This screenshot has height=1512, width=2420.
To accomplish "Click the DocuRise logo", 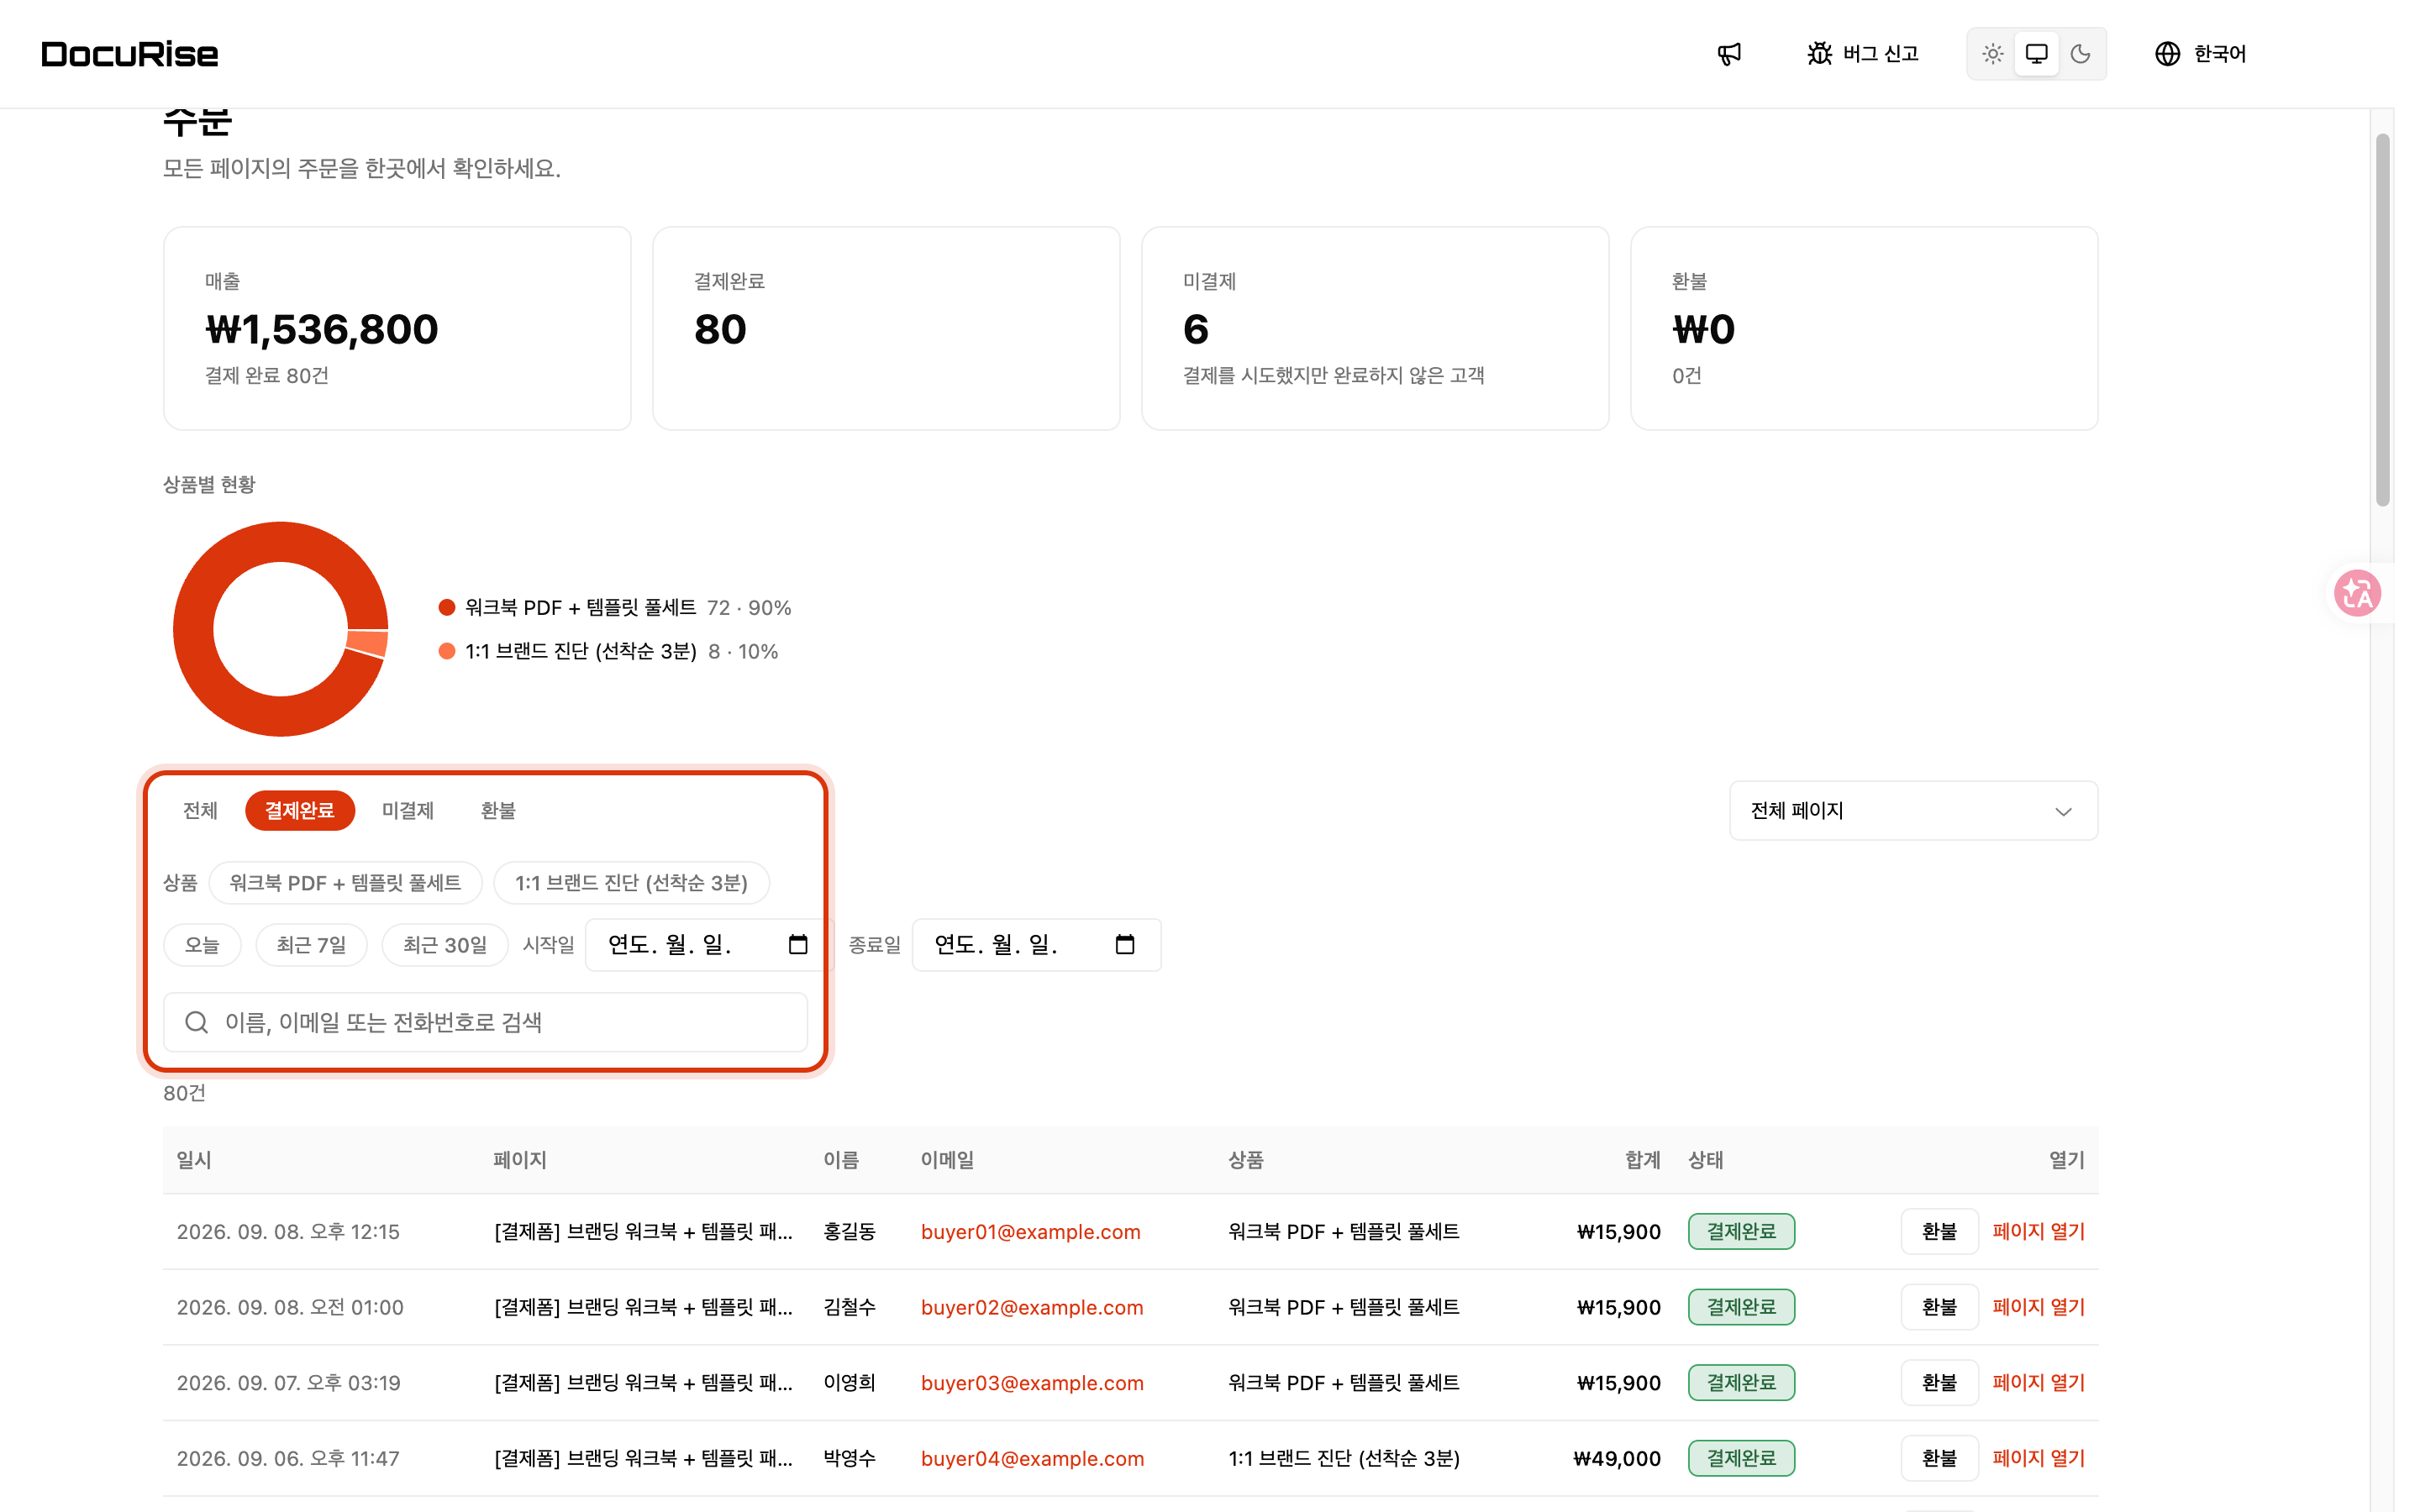I will 130,54.
